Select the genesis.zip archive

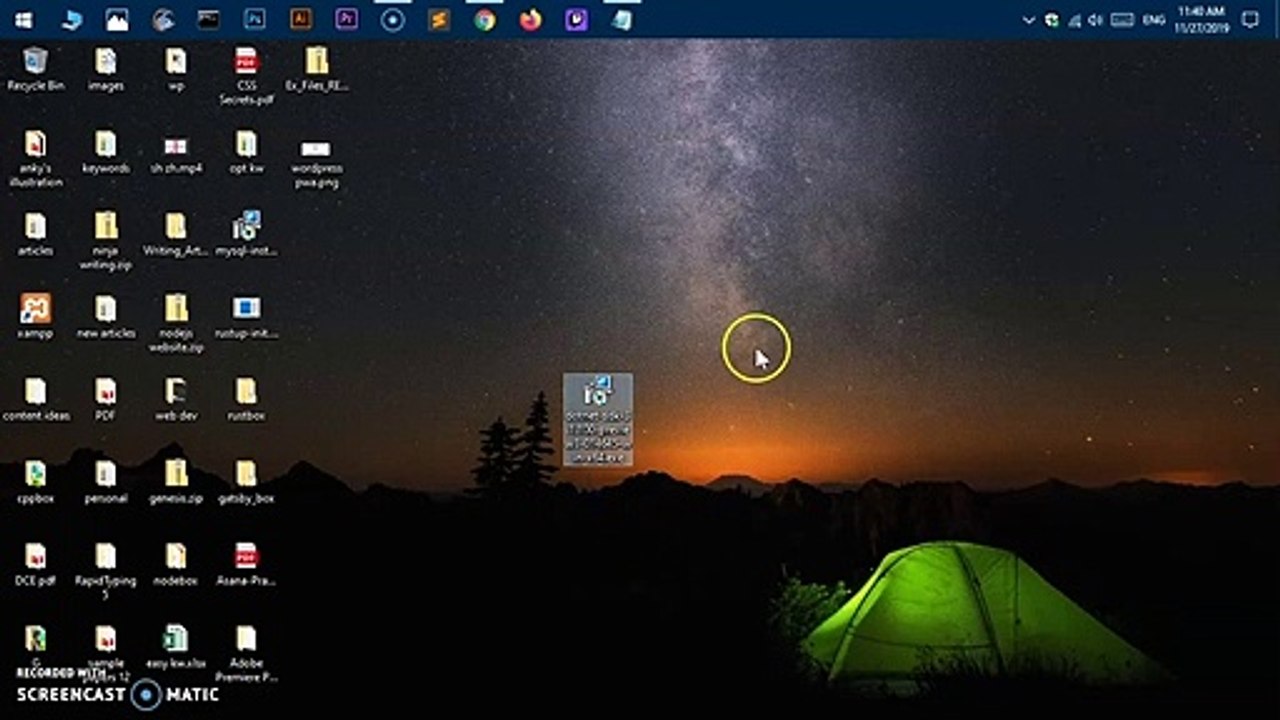click(176, 482)
